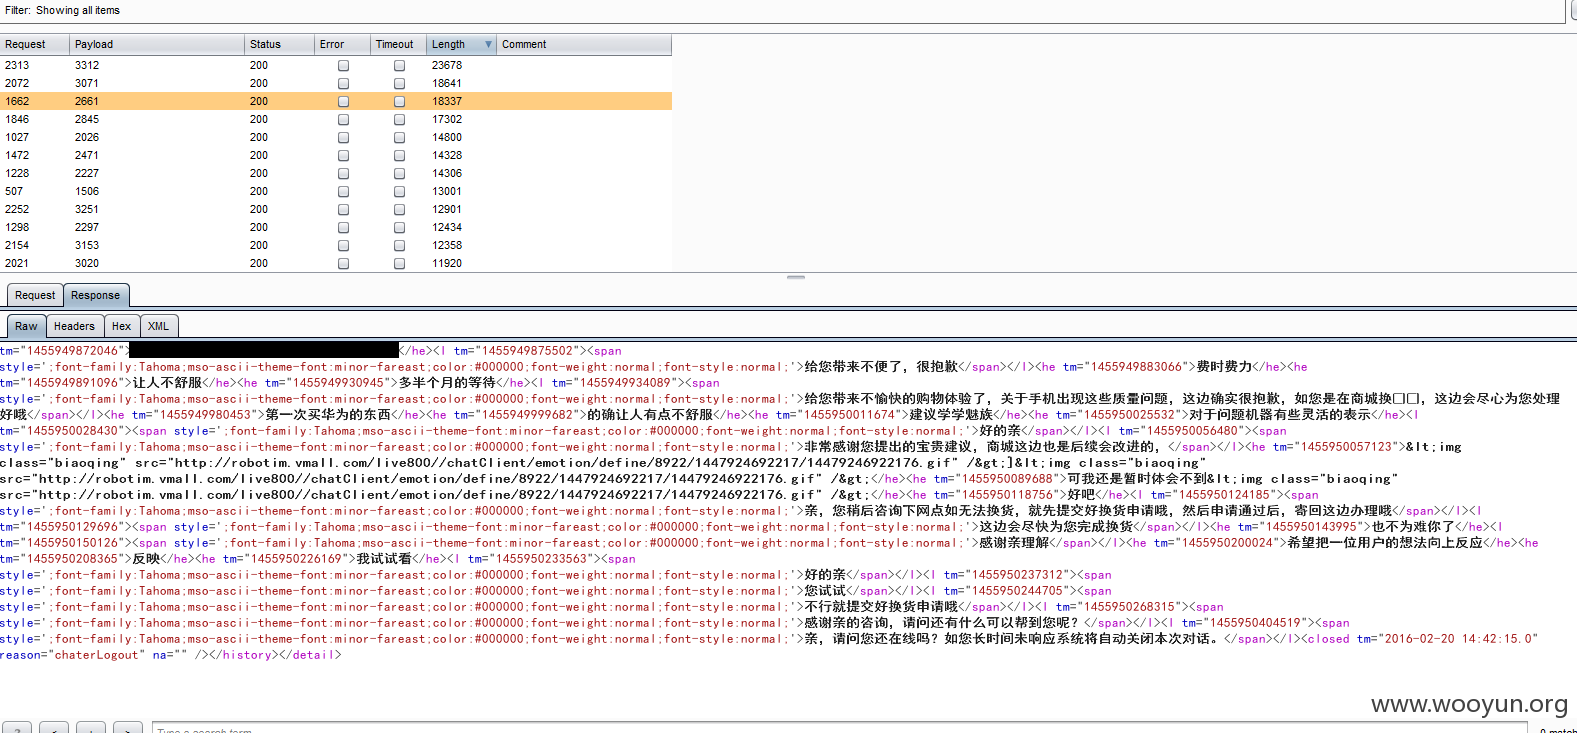Click length value 11920
This screenshot has width=1577, height=733.
point(447,263)
